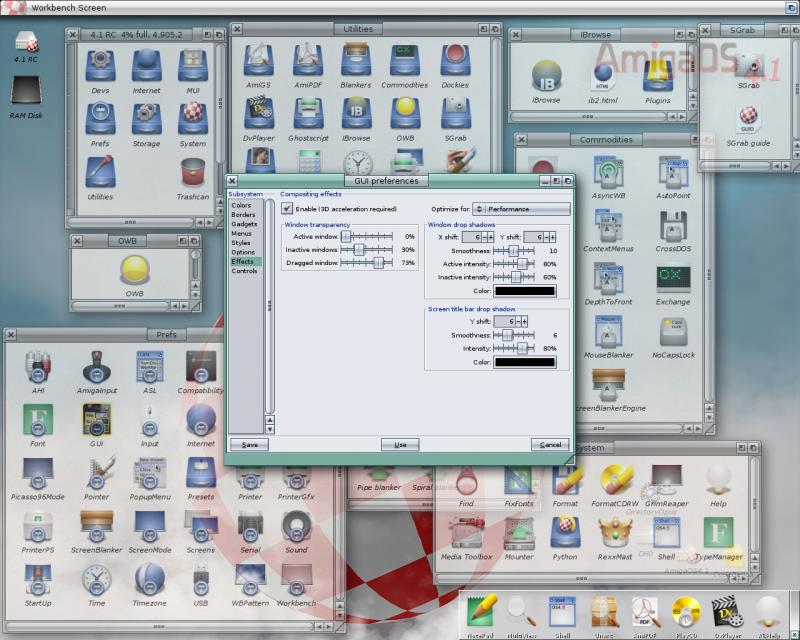The width and height of the screenshot is (800, 640).
Task: Open the RAM Disk desktop icon
Action: (x=27, y=93)
